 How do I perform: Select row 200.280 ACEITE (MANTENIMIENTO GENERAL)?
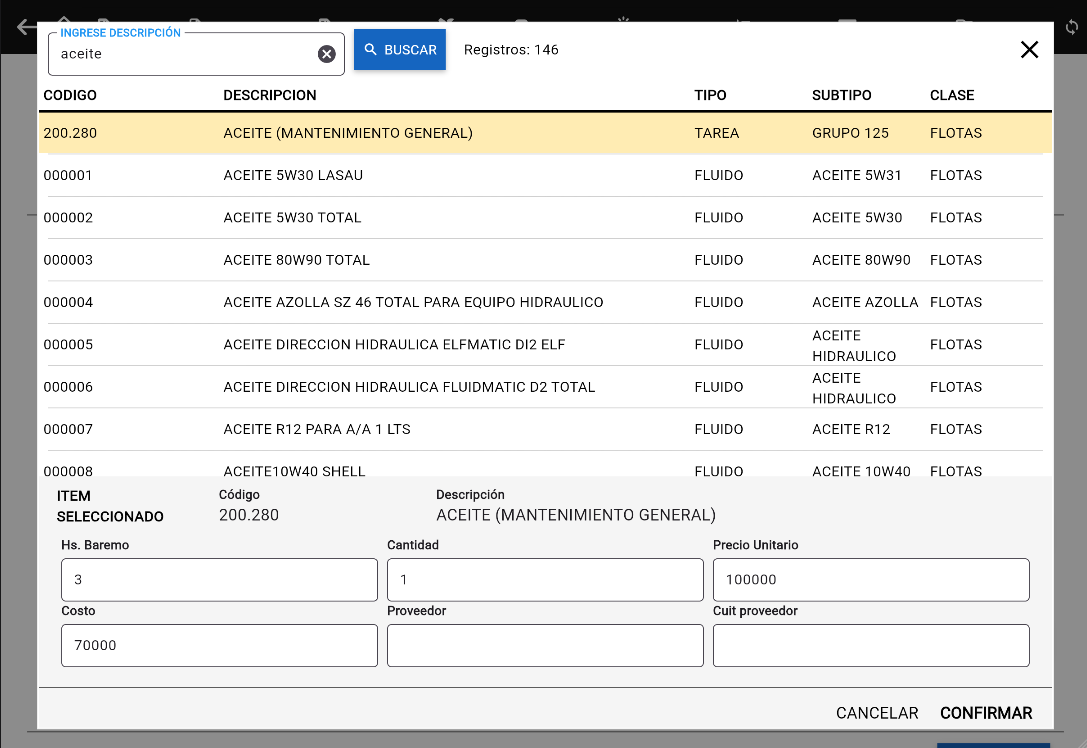point(545,133)
